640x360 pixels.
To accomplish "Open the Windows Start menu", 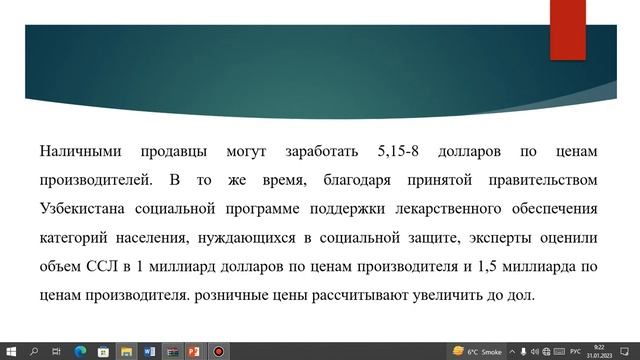I will [11, 351].
